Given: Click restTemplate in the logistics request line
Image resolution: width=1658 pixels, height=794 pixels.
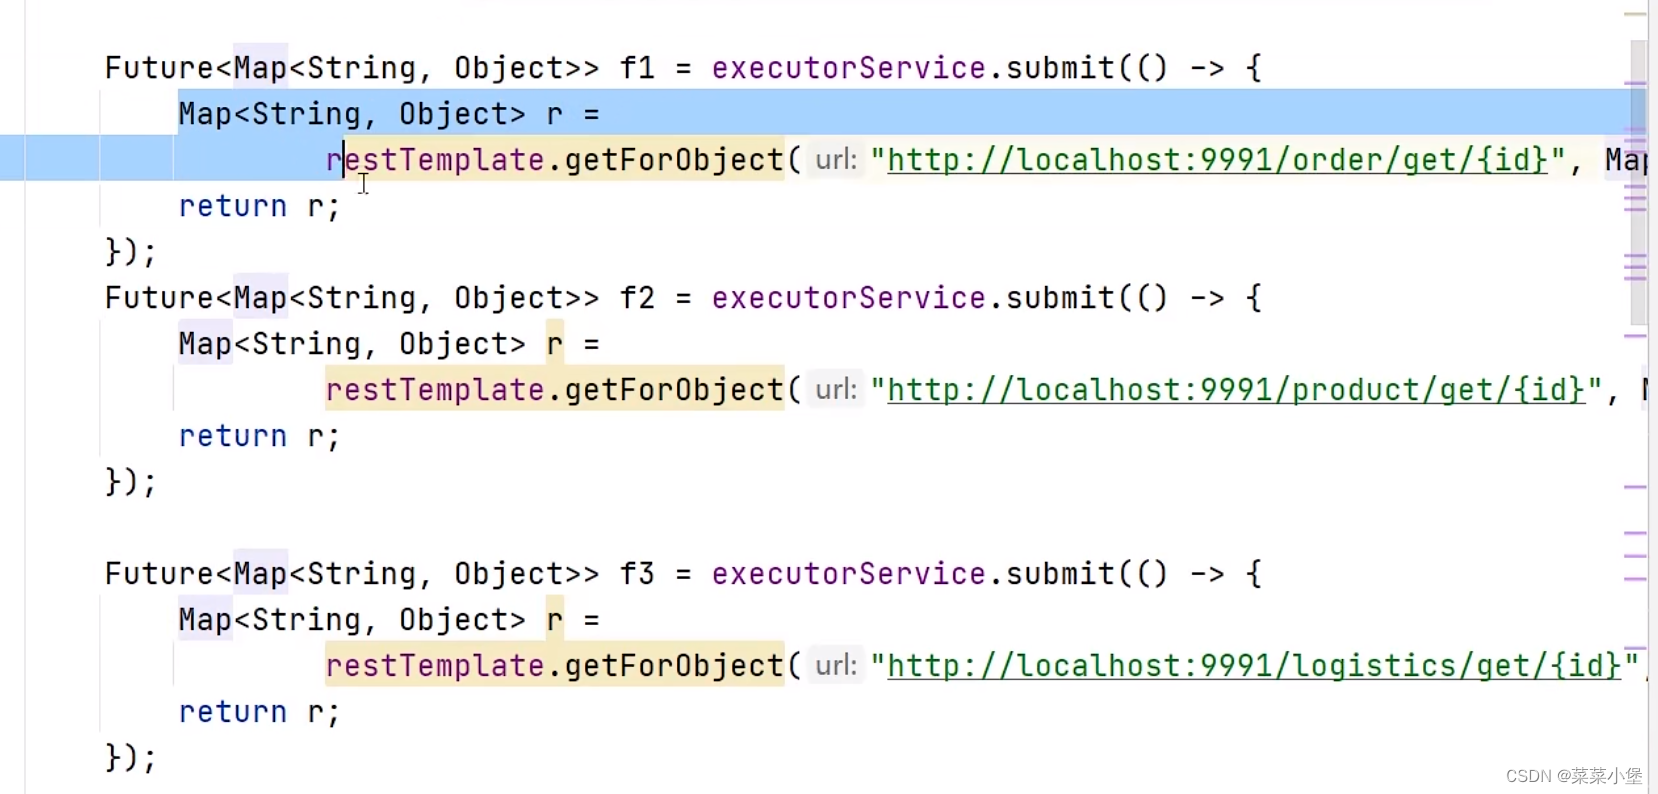Looking at the screenshot, I should [435, 666].
